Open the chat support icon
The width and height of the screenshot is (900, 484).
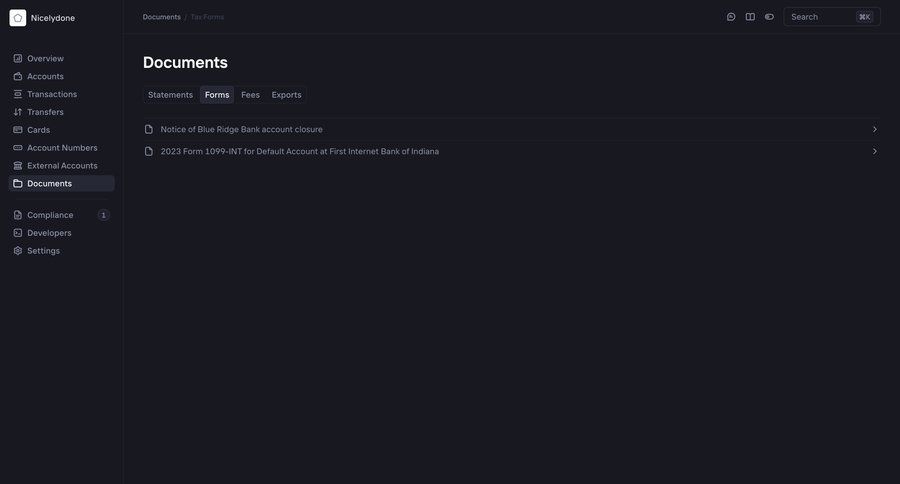tap(731, 17)
